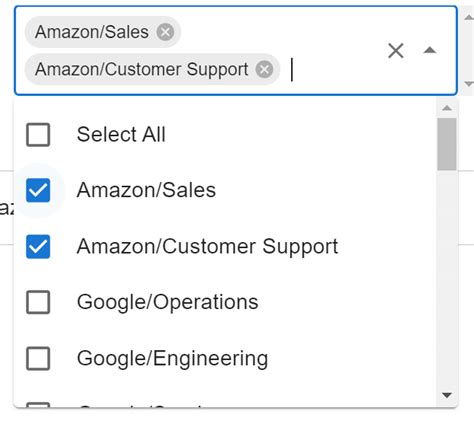
Task: Check the Google/Operations checkbox
Action: point(38,302)
